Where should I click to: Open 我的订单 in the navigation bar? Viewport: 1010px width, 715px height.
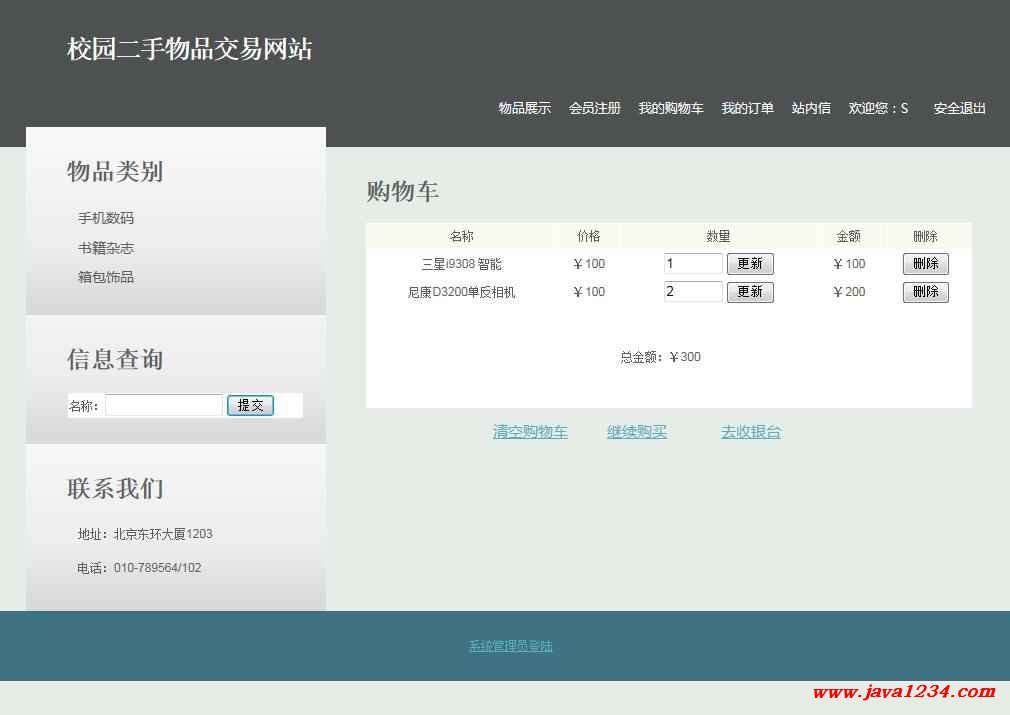[747, 108]
